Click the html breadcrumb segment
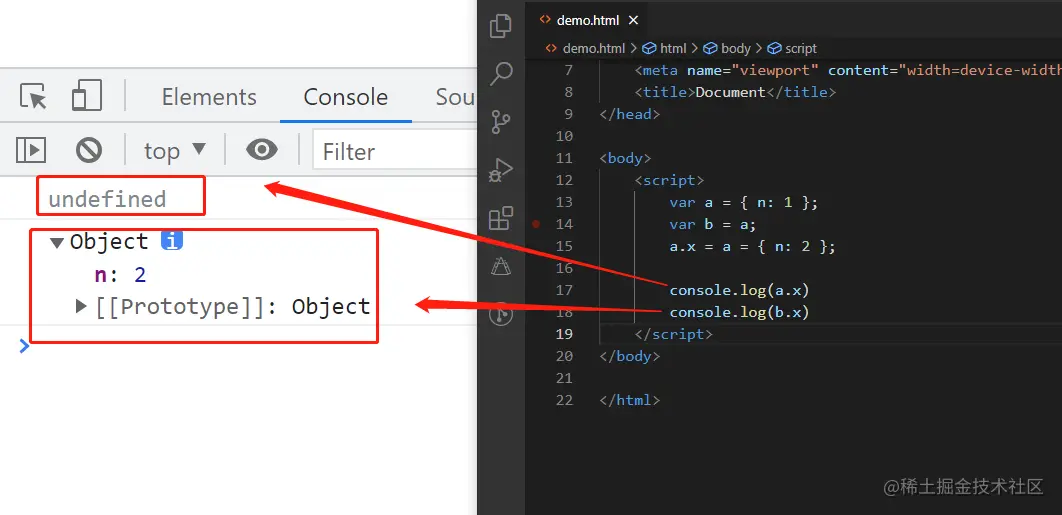This screenshot has height=515, width=1062. [664, 49]
